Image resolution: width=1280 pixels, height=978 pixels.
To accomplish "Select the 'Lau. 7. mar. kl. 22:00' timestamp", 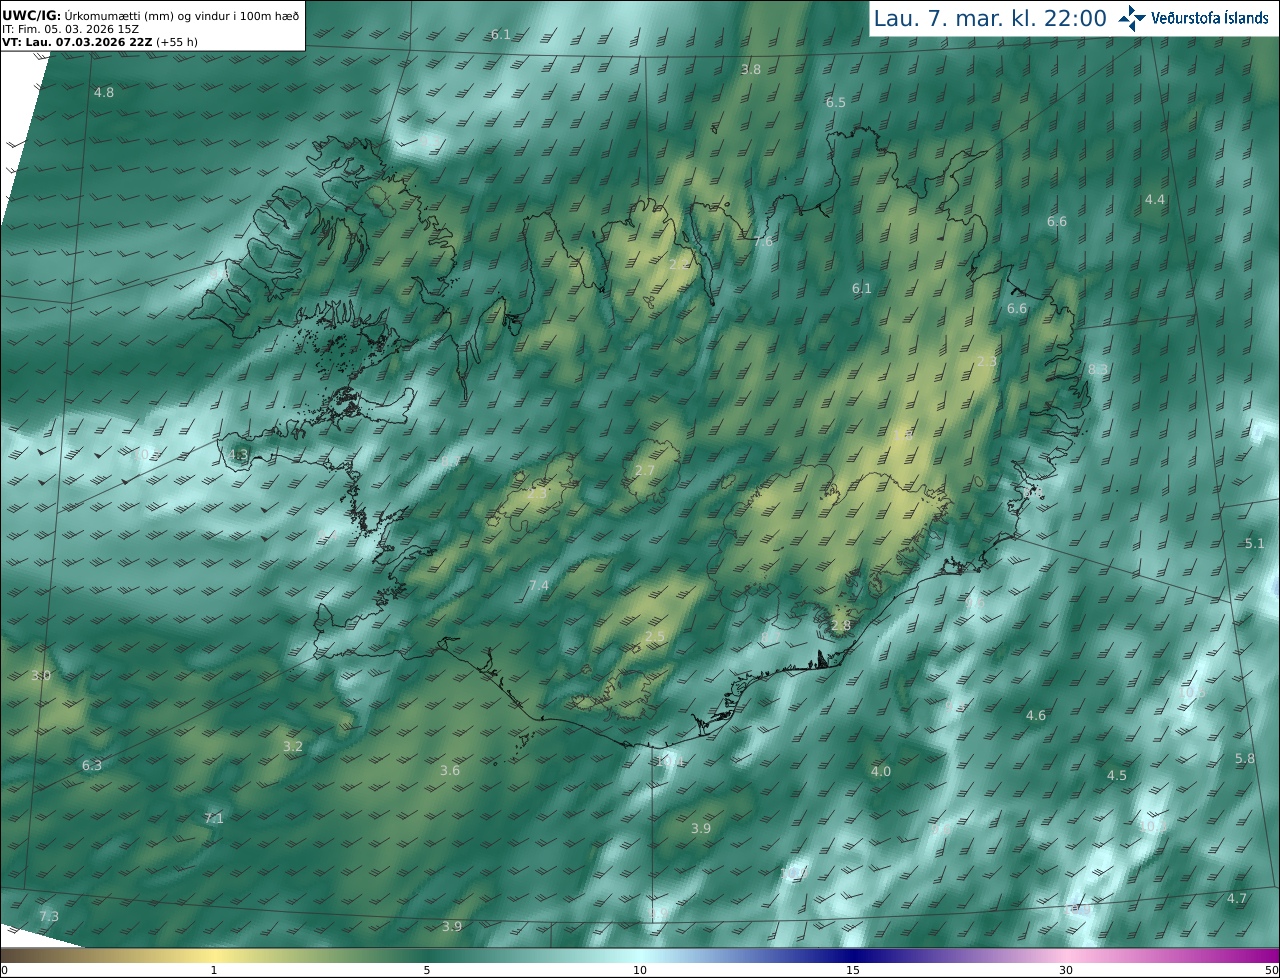I will 989,18.
